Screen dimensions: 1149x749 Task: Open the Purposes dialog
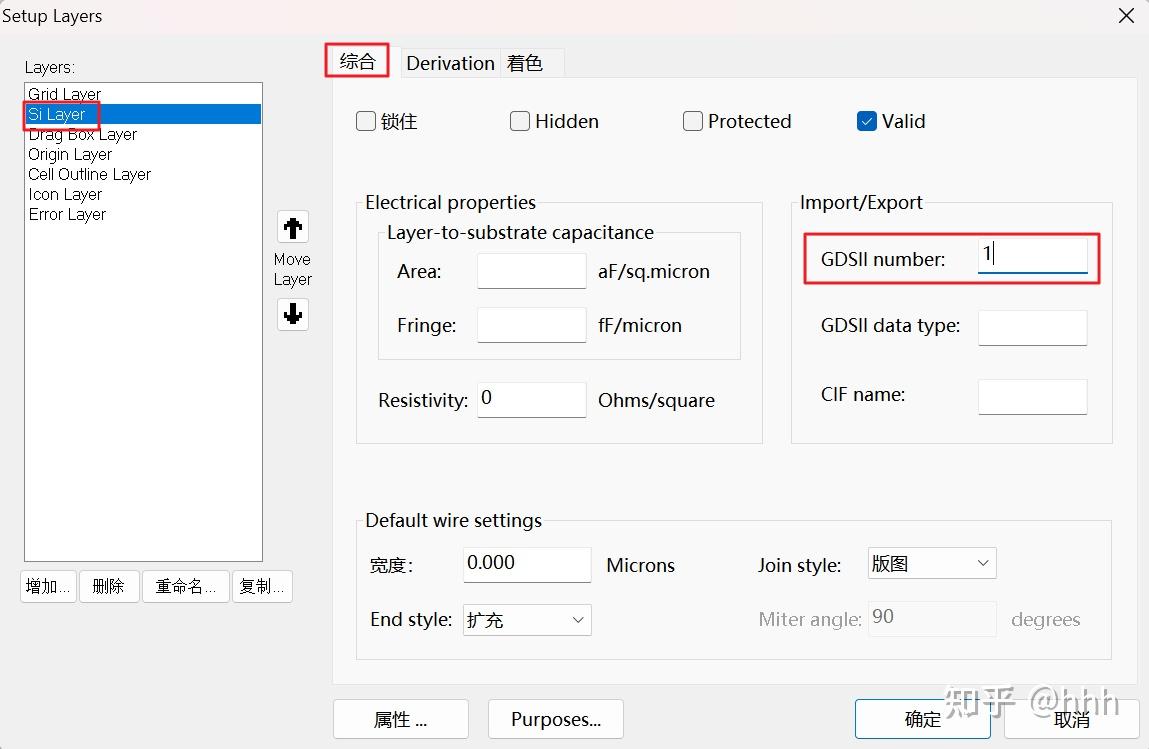[555, 719]
